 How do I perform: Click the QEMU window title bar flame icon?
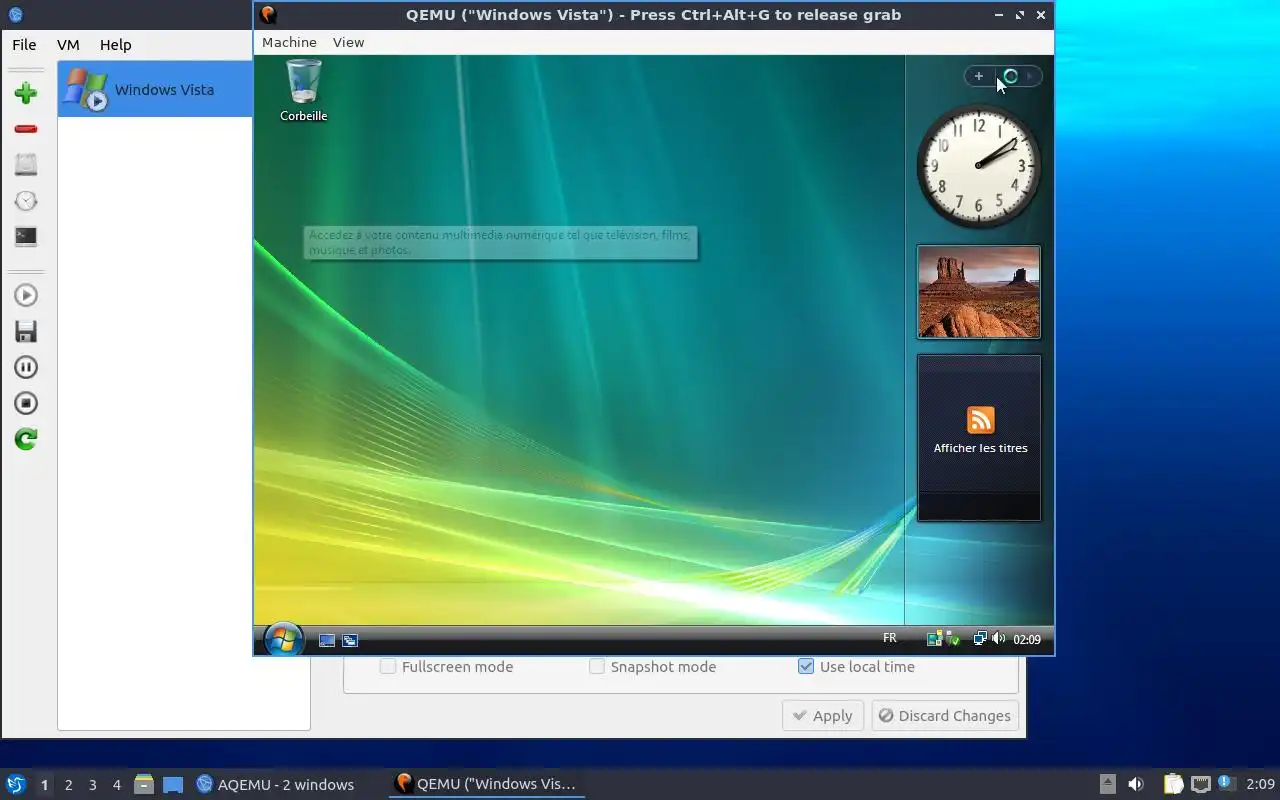pos(268,15)
